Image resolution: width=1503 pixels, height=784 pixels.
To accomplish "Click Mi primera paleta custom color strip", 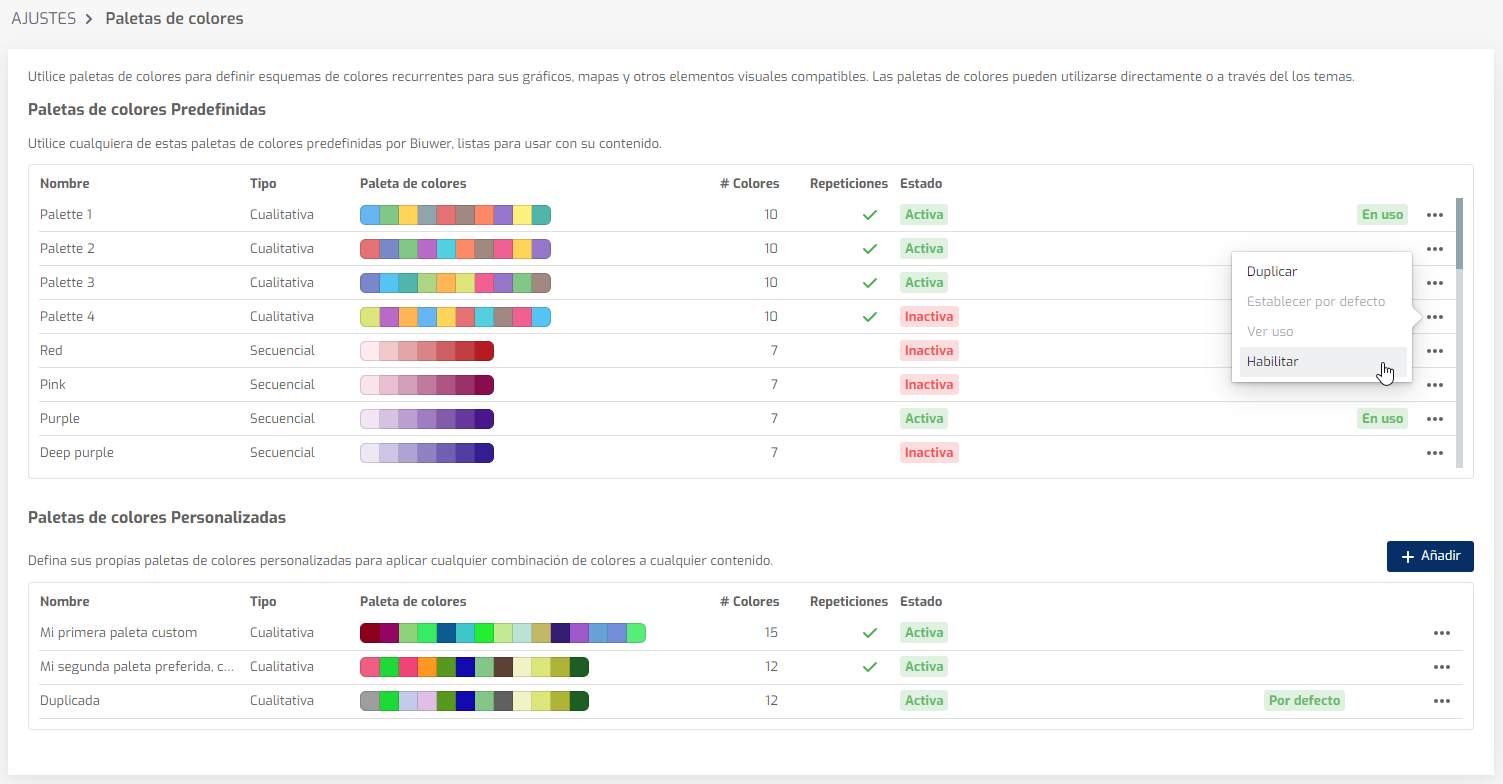I will [x=503, y=633].
